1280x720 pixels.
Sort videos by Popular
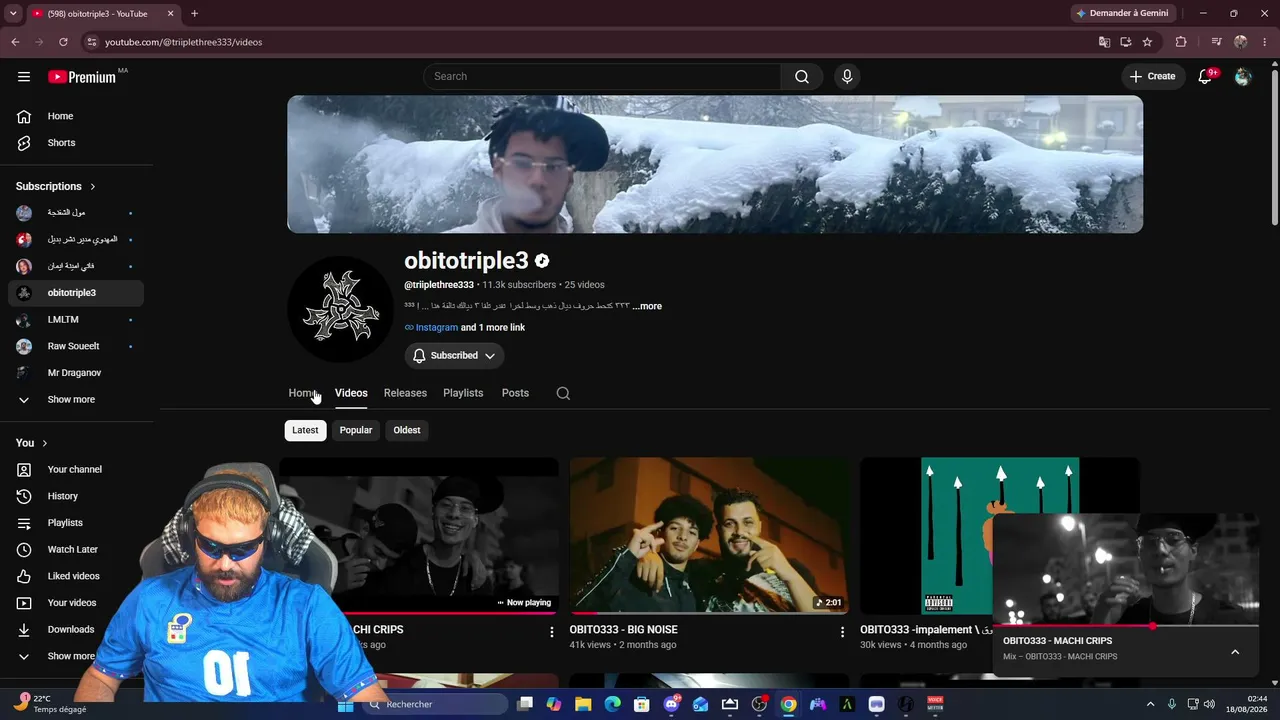pyautogui.click(x=356, y=430)
